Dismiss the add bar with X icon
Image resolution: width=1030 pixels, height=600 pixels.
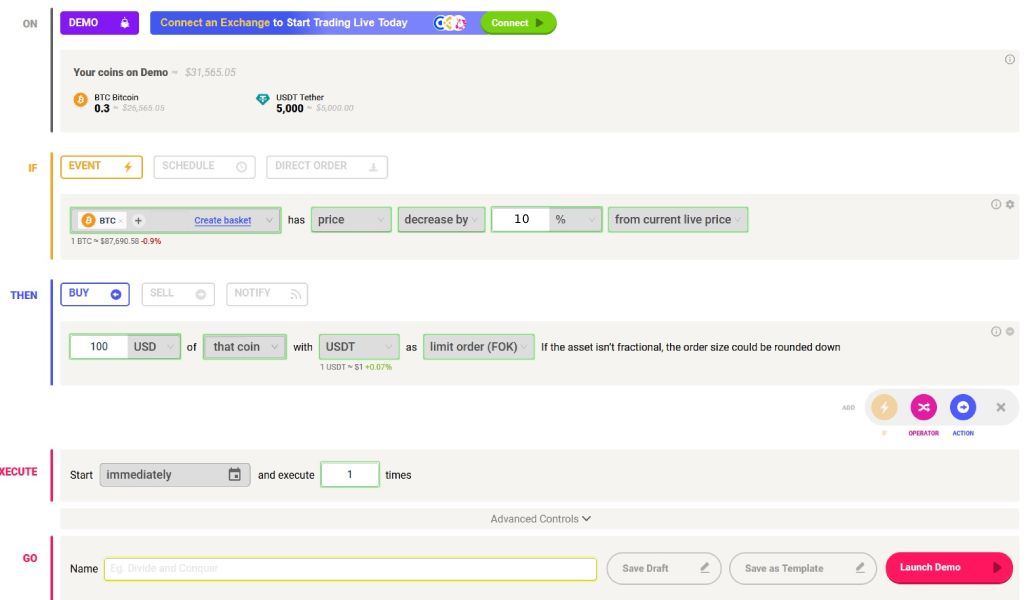(1000, 407)
